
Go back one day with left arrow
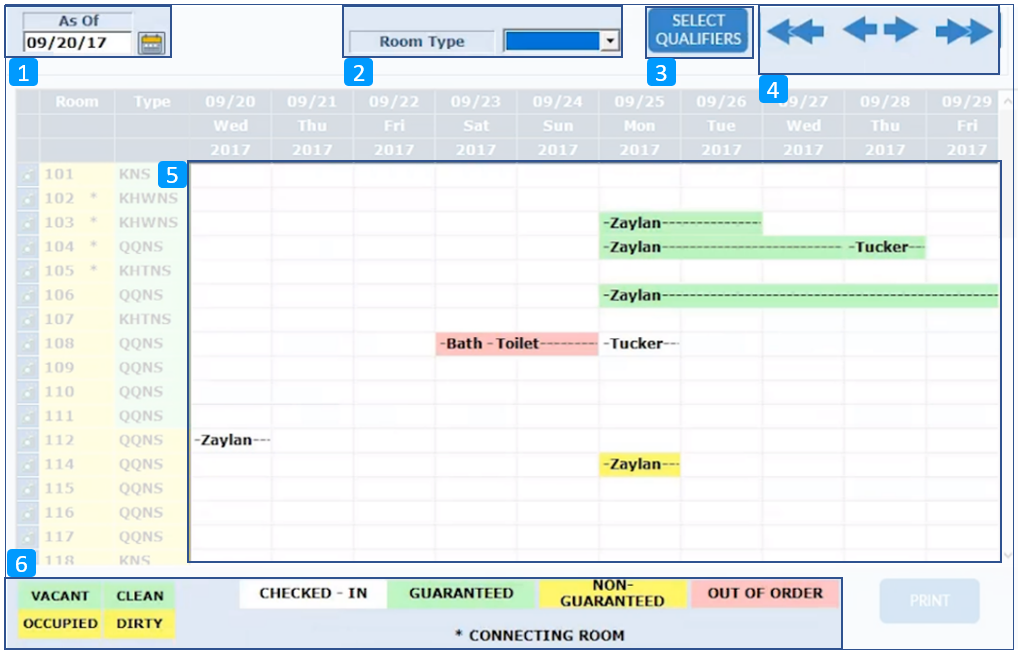point(859,30)
